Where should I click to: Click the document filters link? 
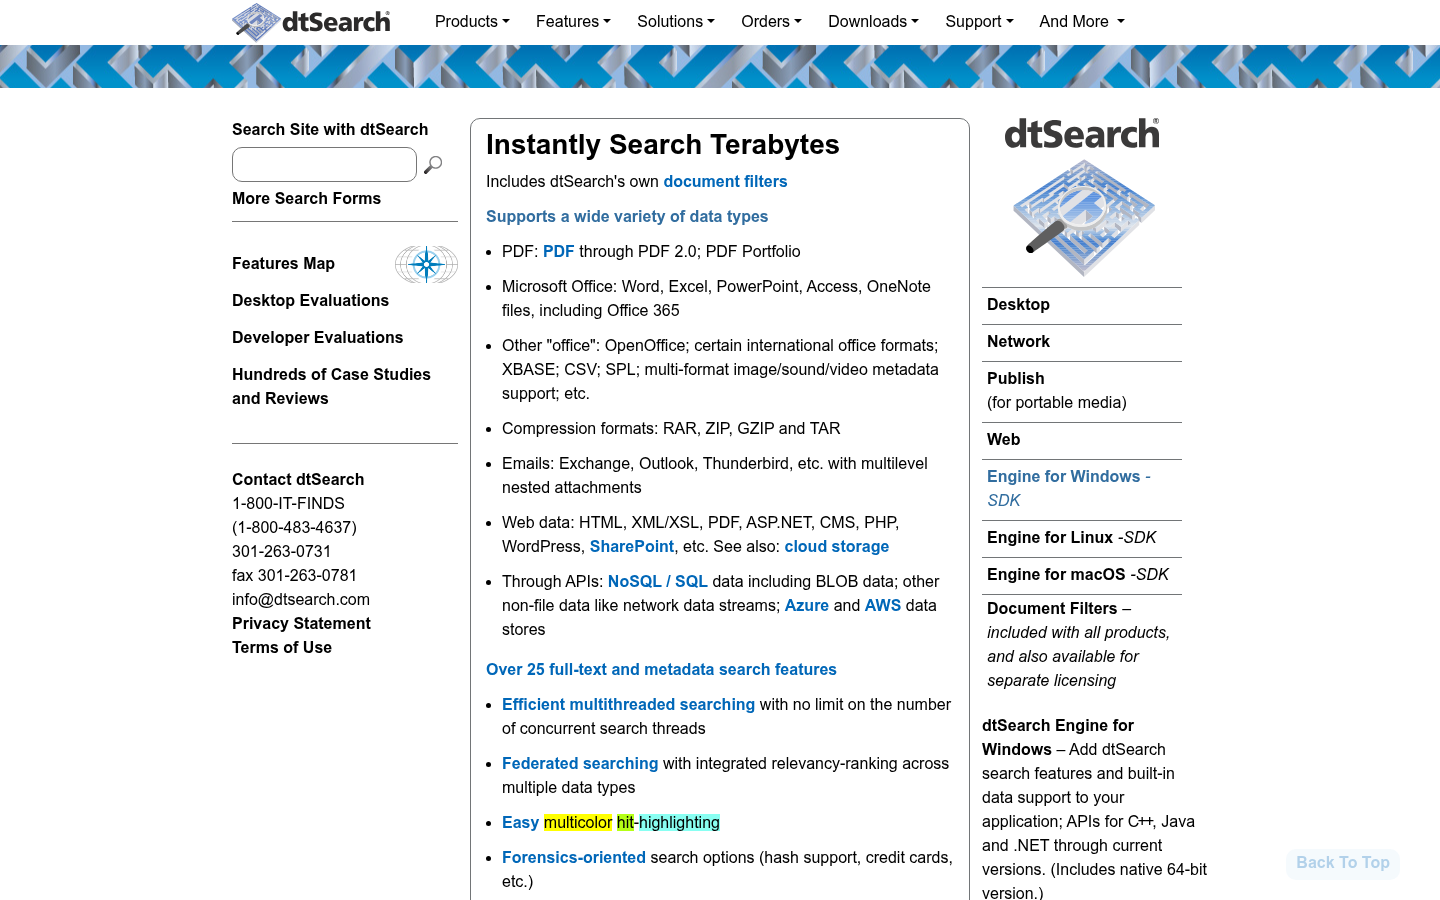click(725, 181)
